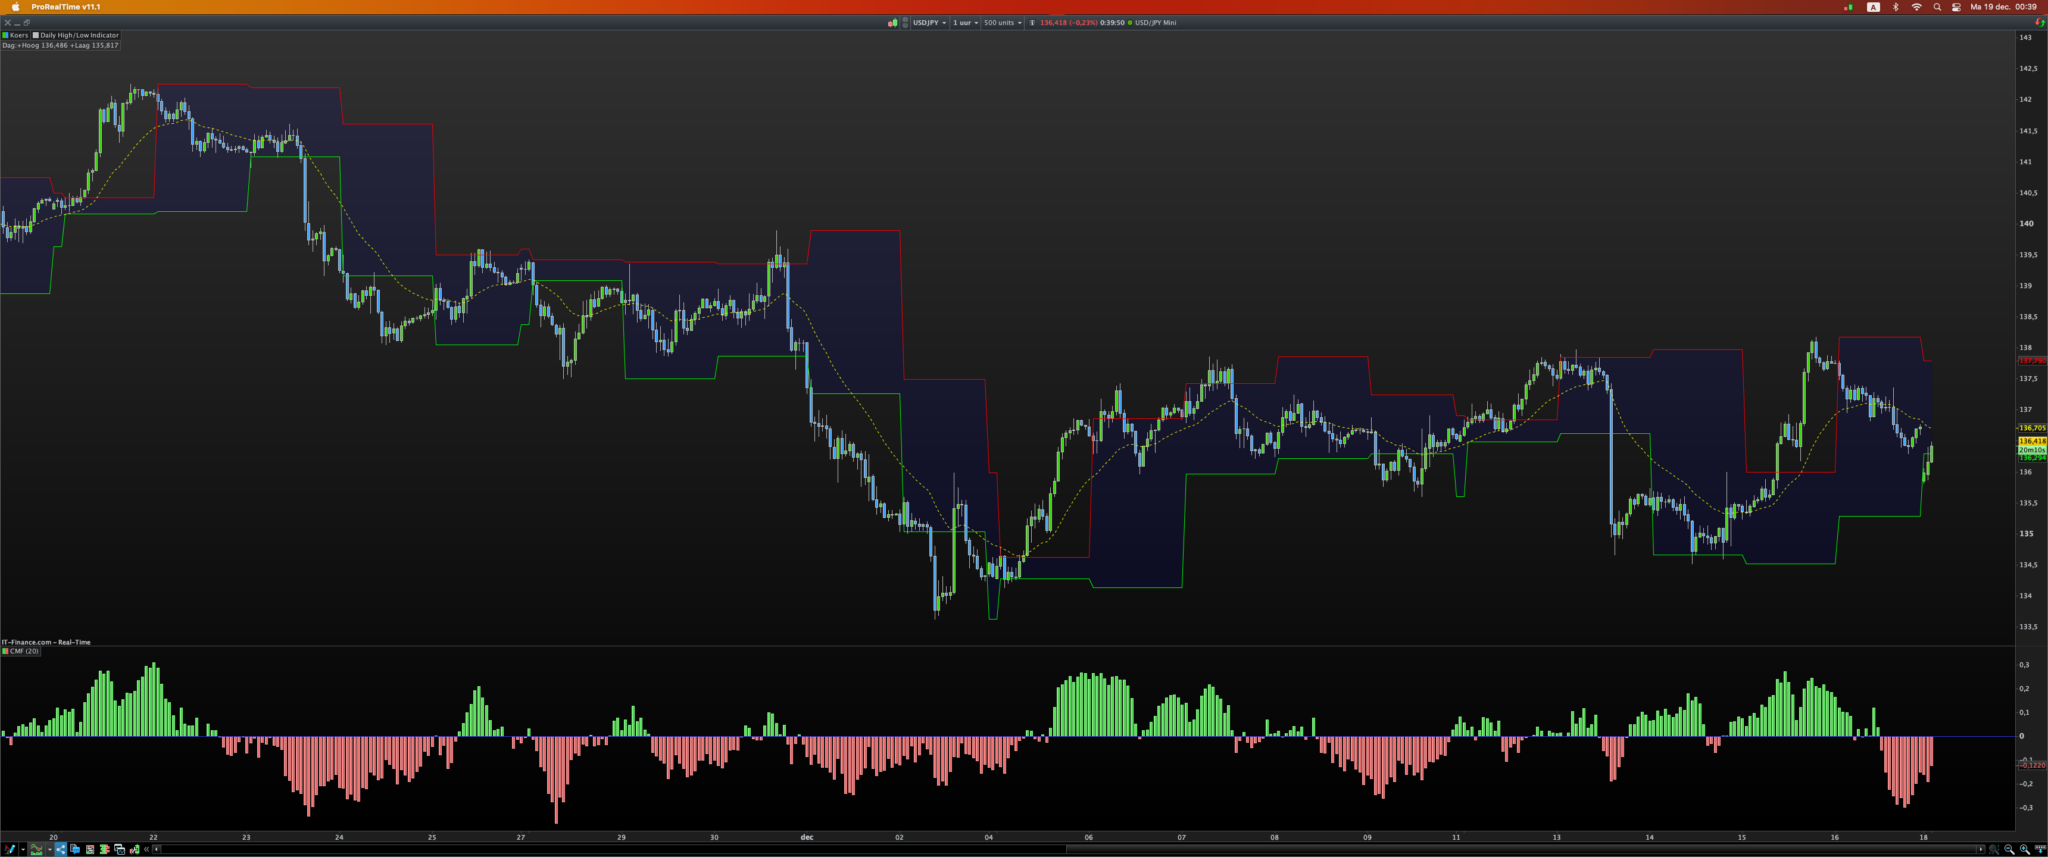Click the IT-Finance.com Real-Time label
Viewport: 2048px width, 857px height.
(x=47, y=642)
